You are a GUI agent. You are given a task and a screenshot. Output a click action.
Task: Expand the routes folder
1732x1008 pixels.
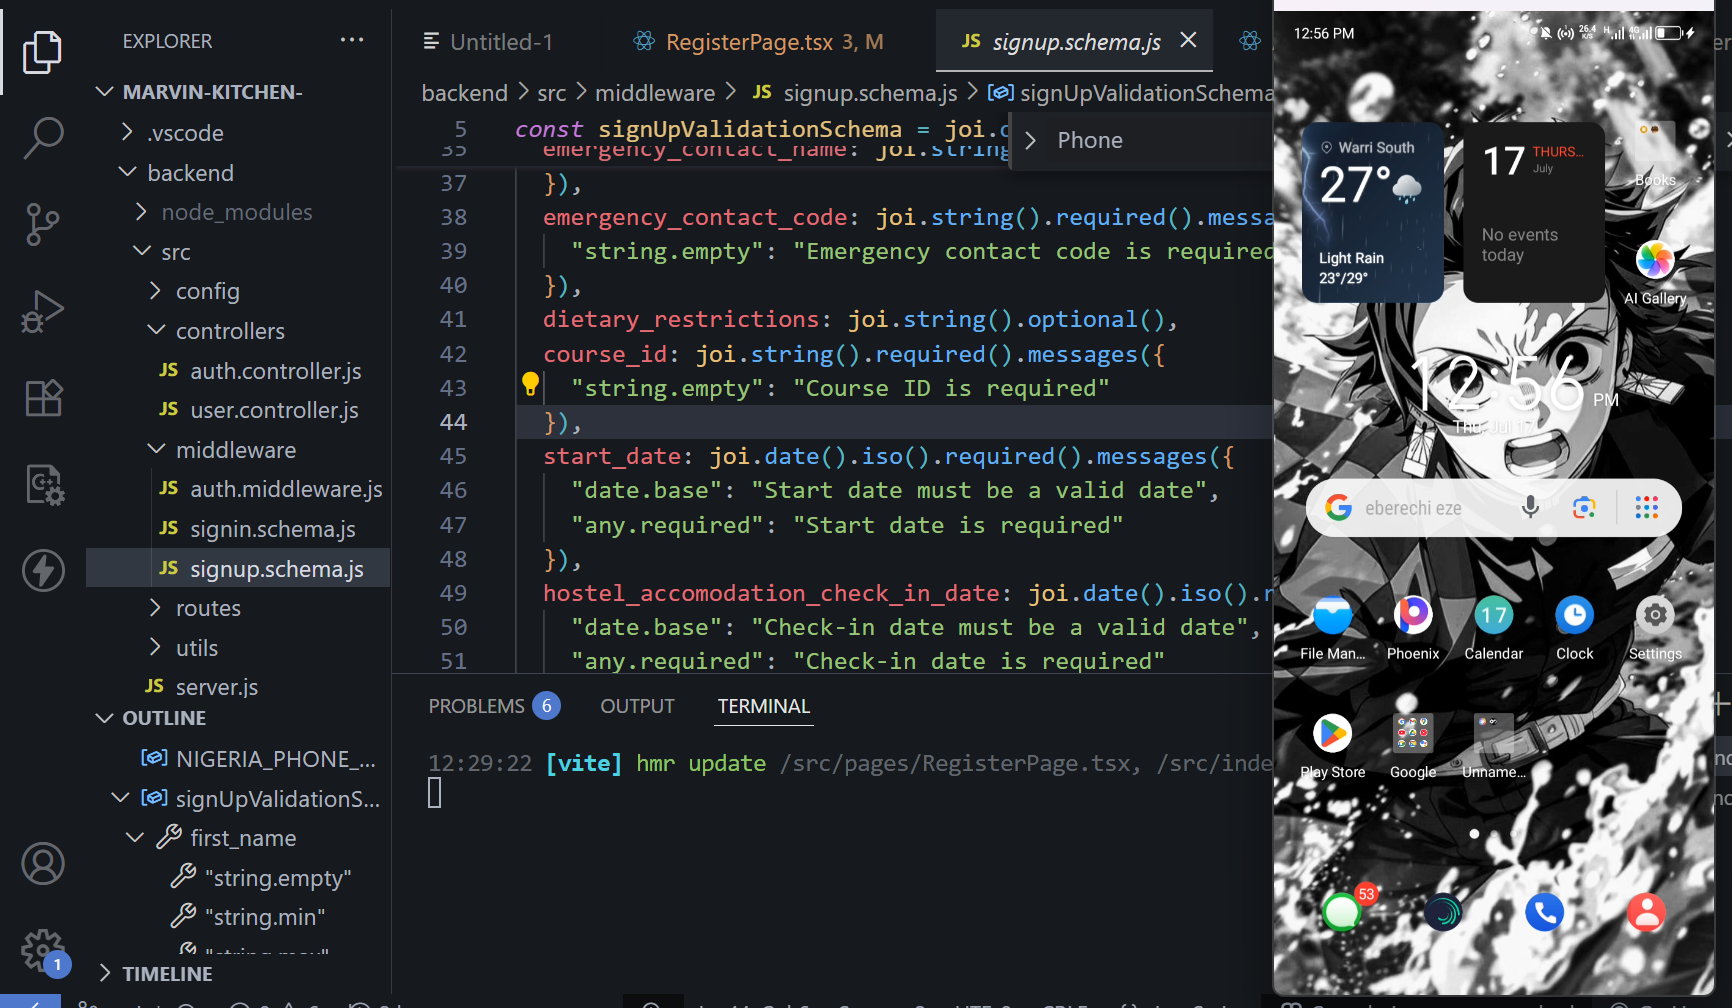click(x=208, y=608)
